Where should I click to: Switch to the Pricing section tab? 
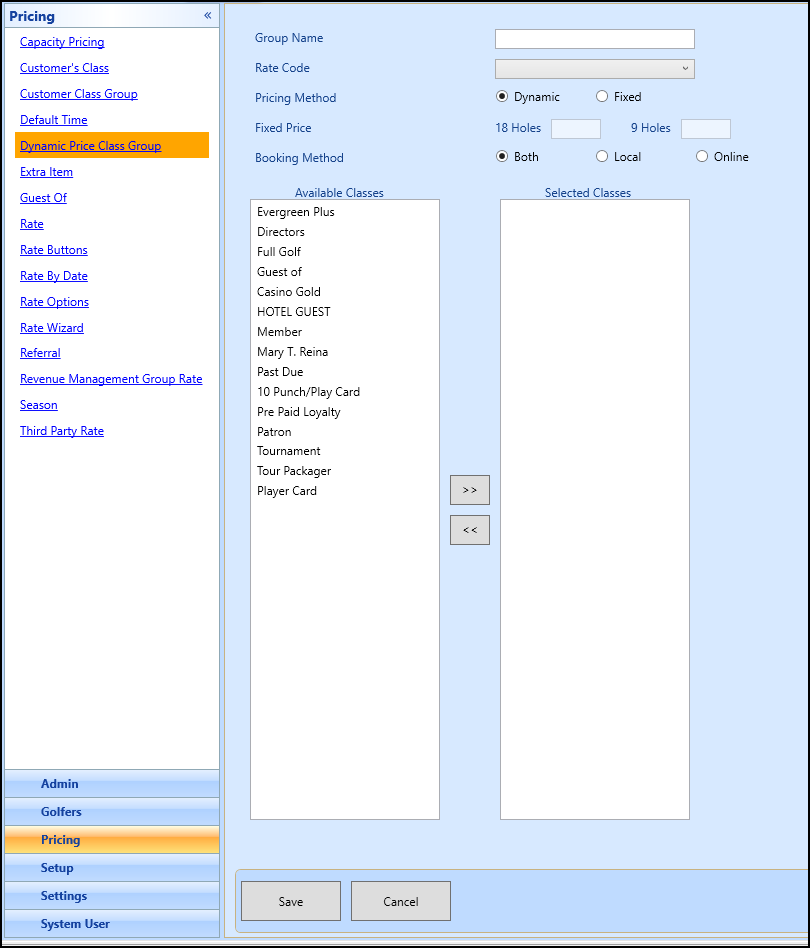[x=112, y=840]
